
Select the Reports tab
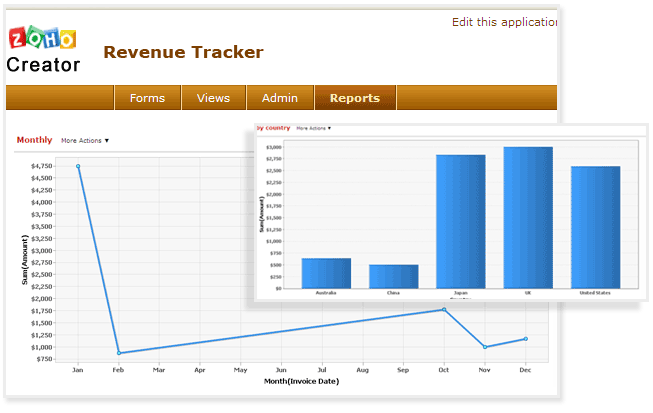(355, 98)
